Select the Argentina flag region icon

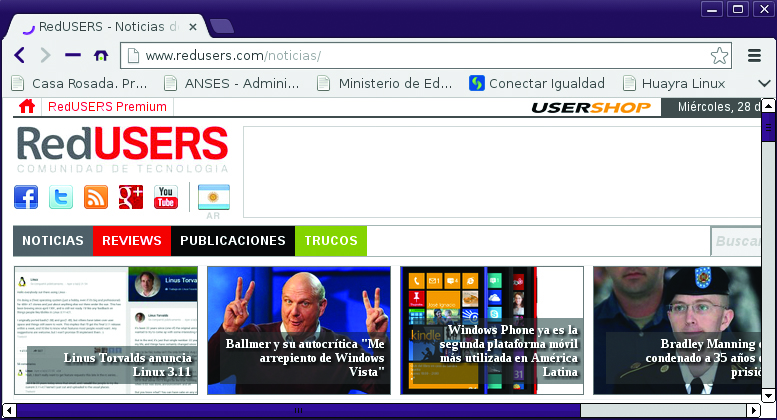click(214, 197)
